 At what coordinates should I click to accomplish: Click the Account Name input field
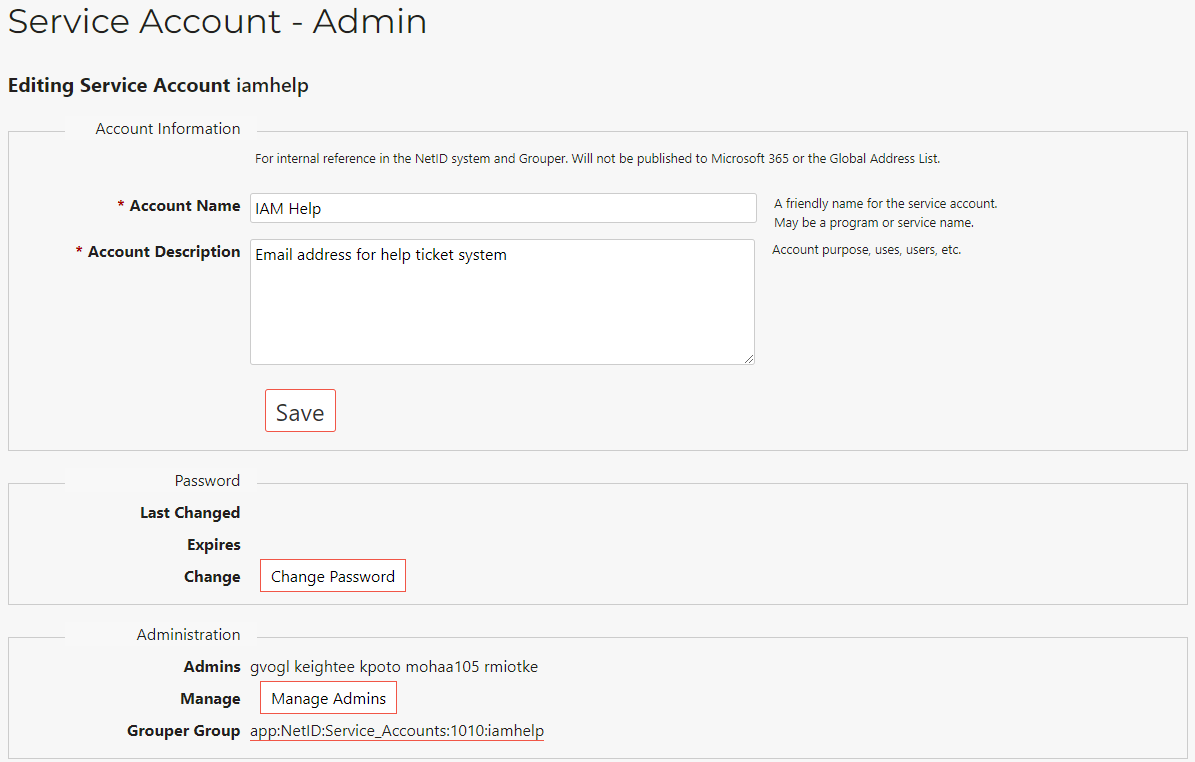[x=502, y=208]
